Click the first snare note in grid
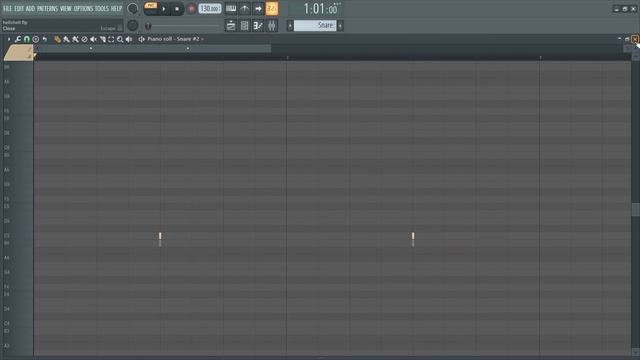The height and width of the screenshot is (360, 640). (160, 236)
